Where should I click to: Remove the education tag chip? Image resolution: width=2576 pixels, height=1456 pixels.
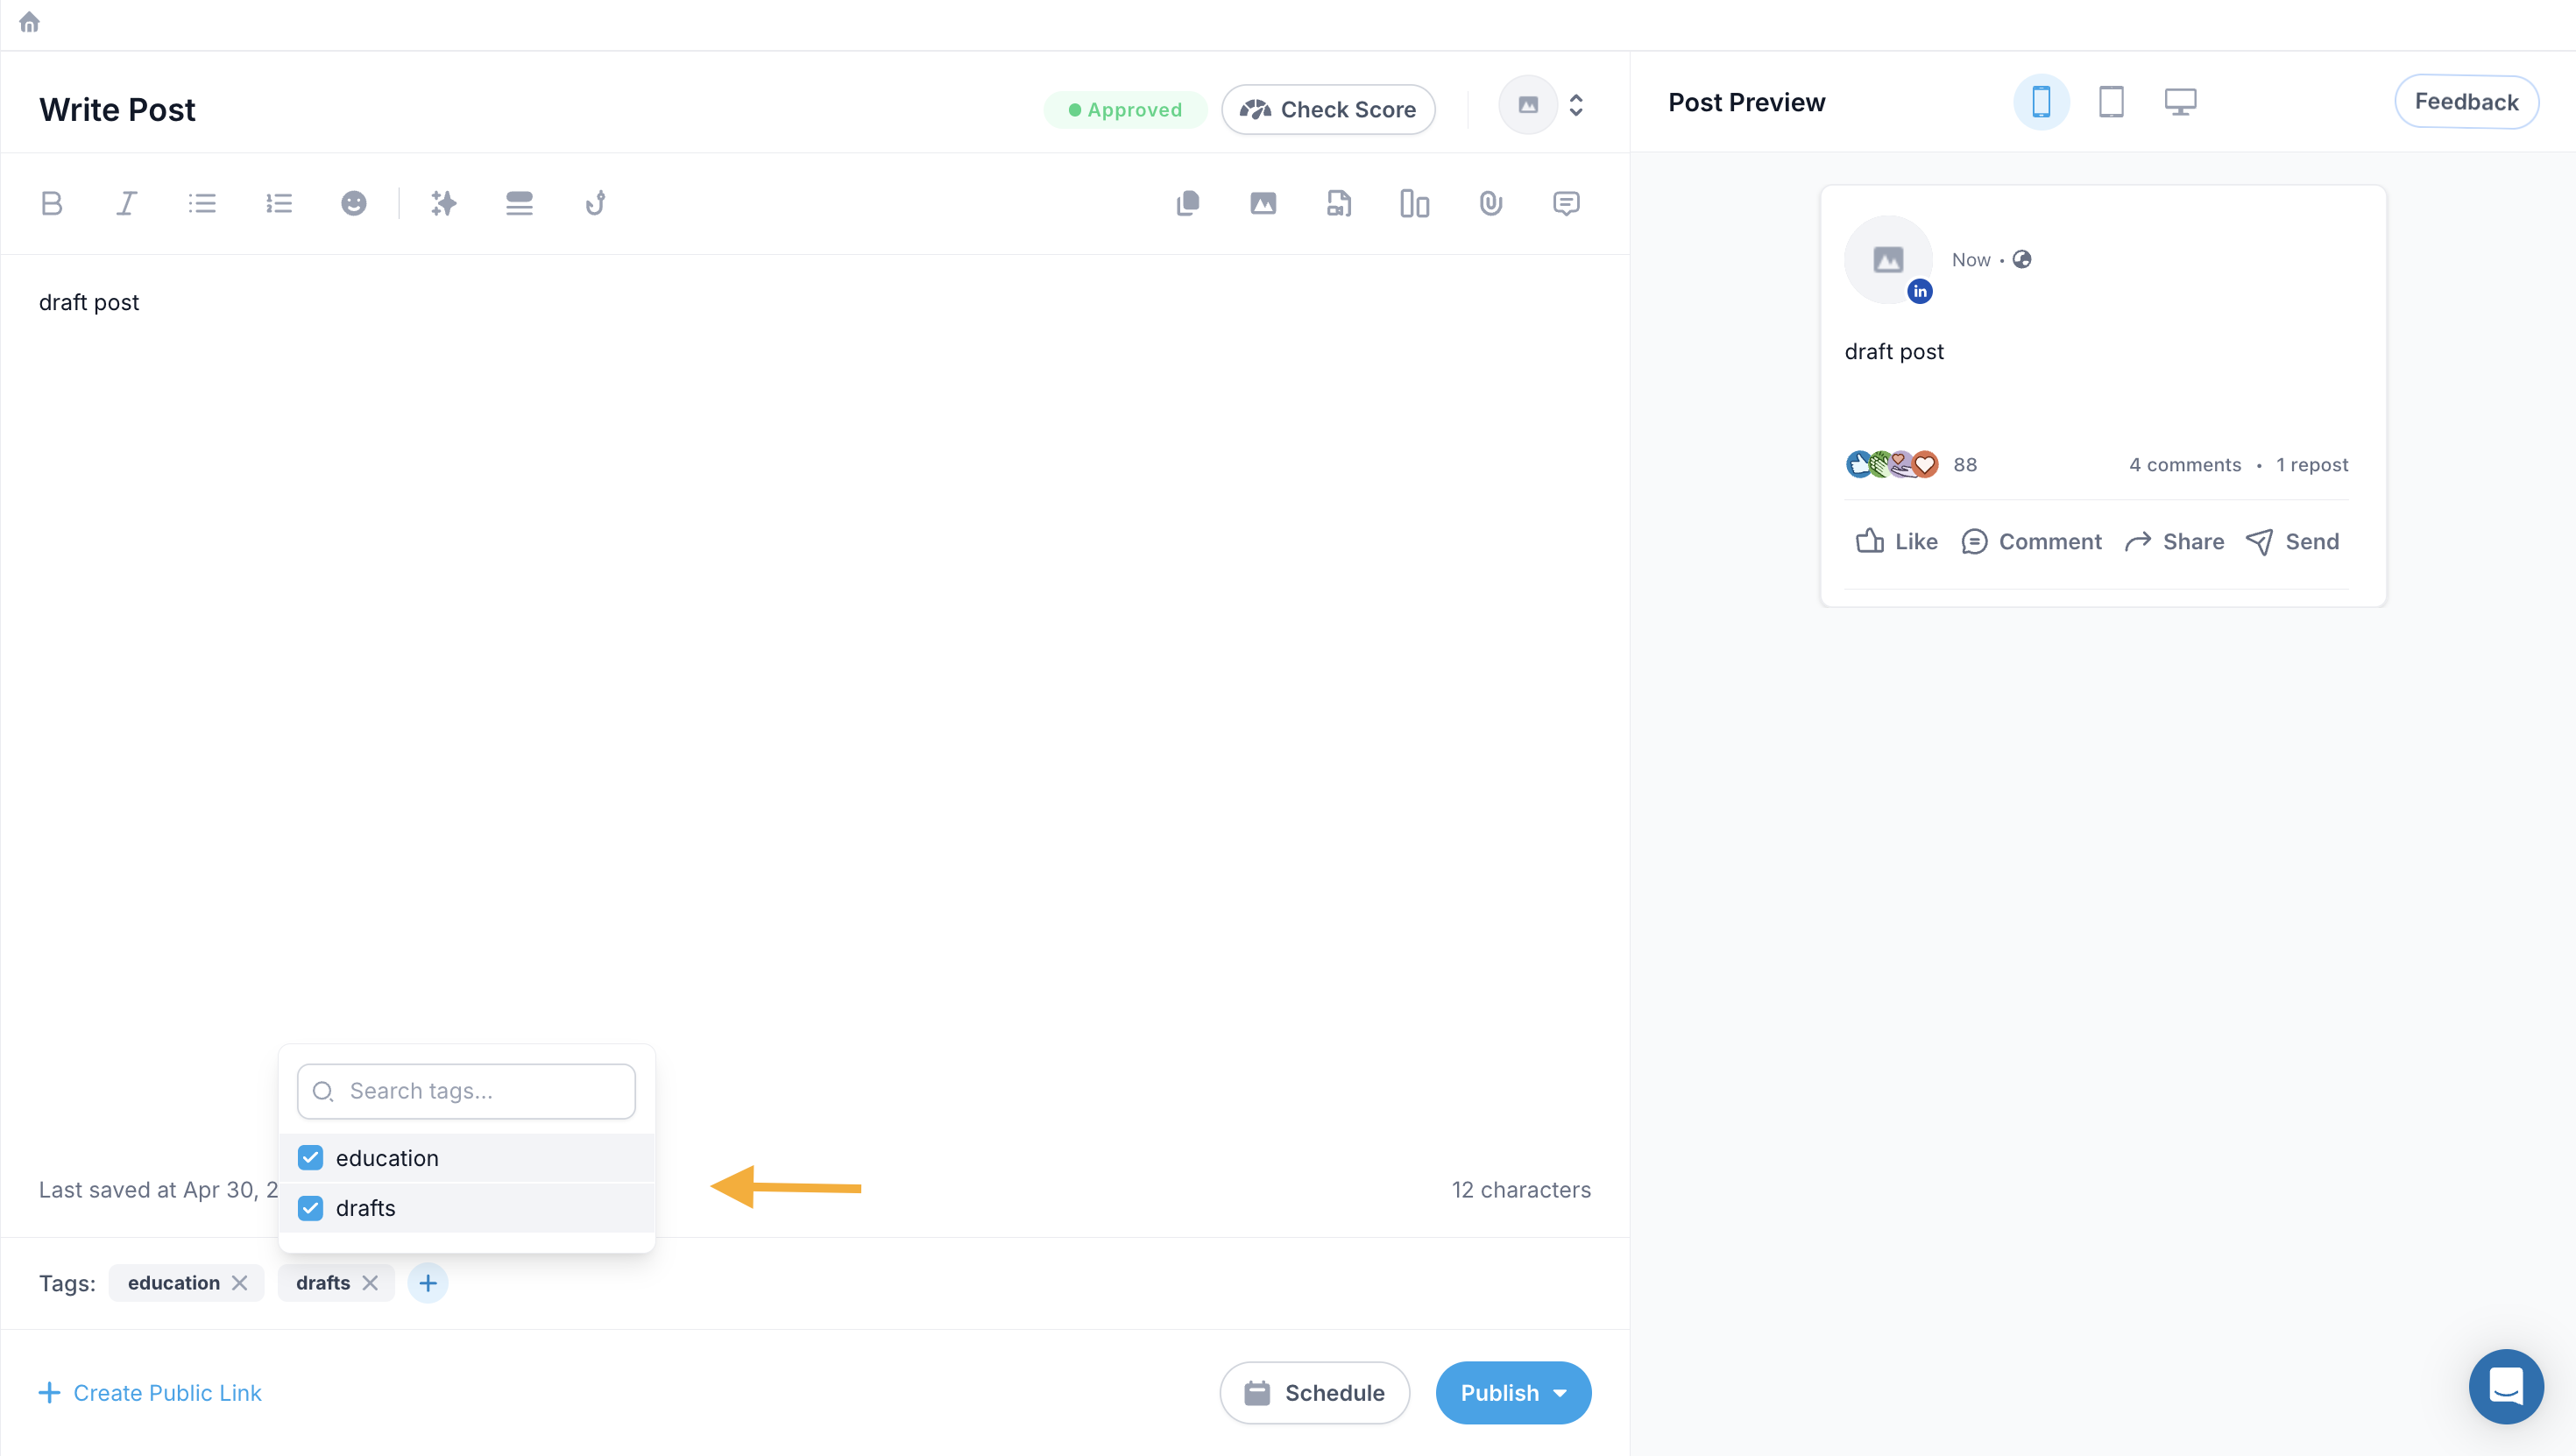(x=239, y=1282)
